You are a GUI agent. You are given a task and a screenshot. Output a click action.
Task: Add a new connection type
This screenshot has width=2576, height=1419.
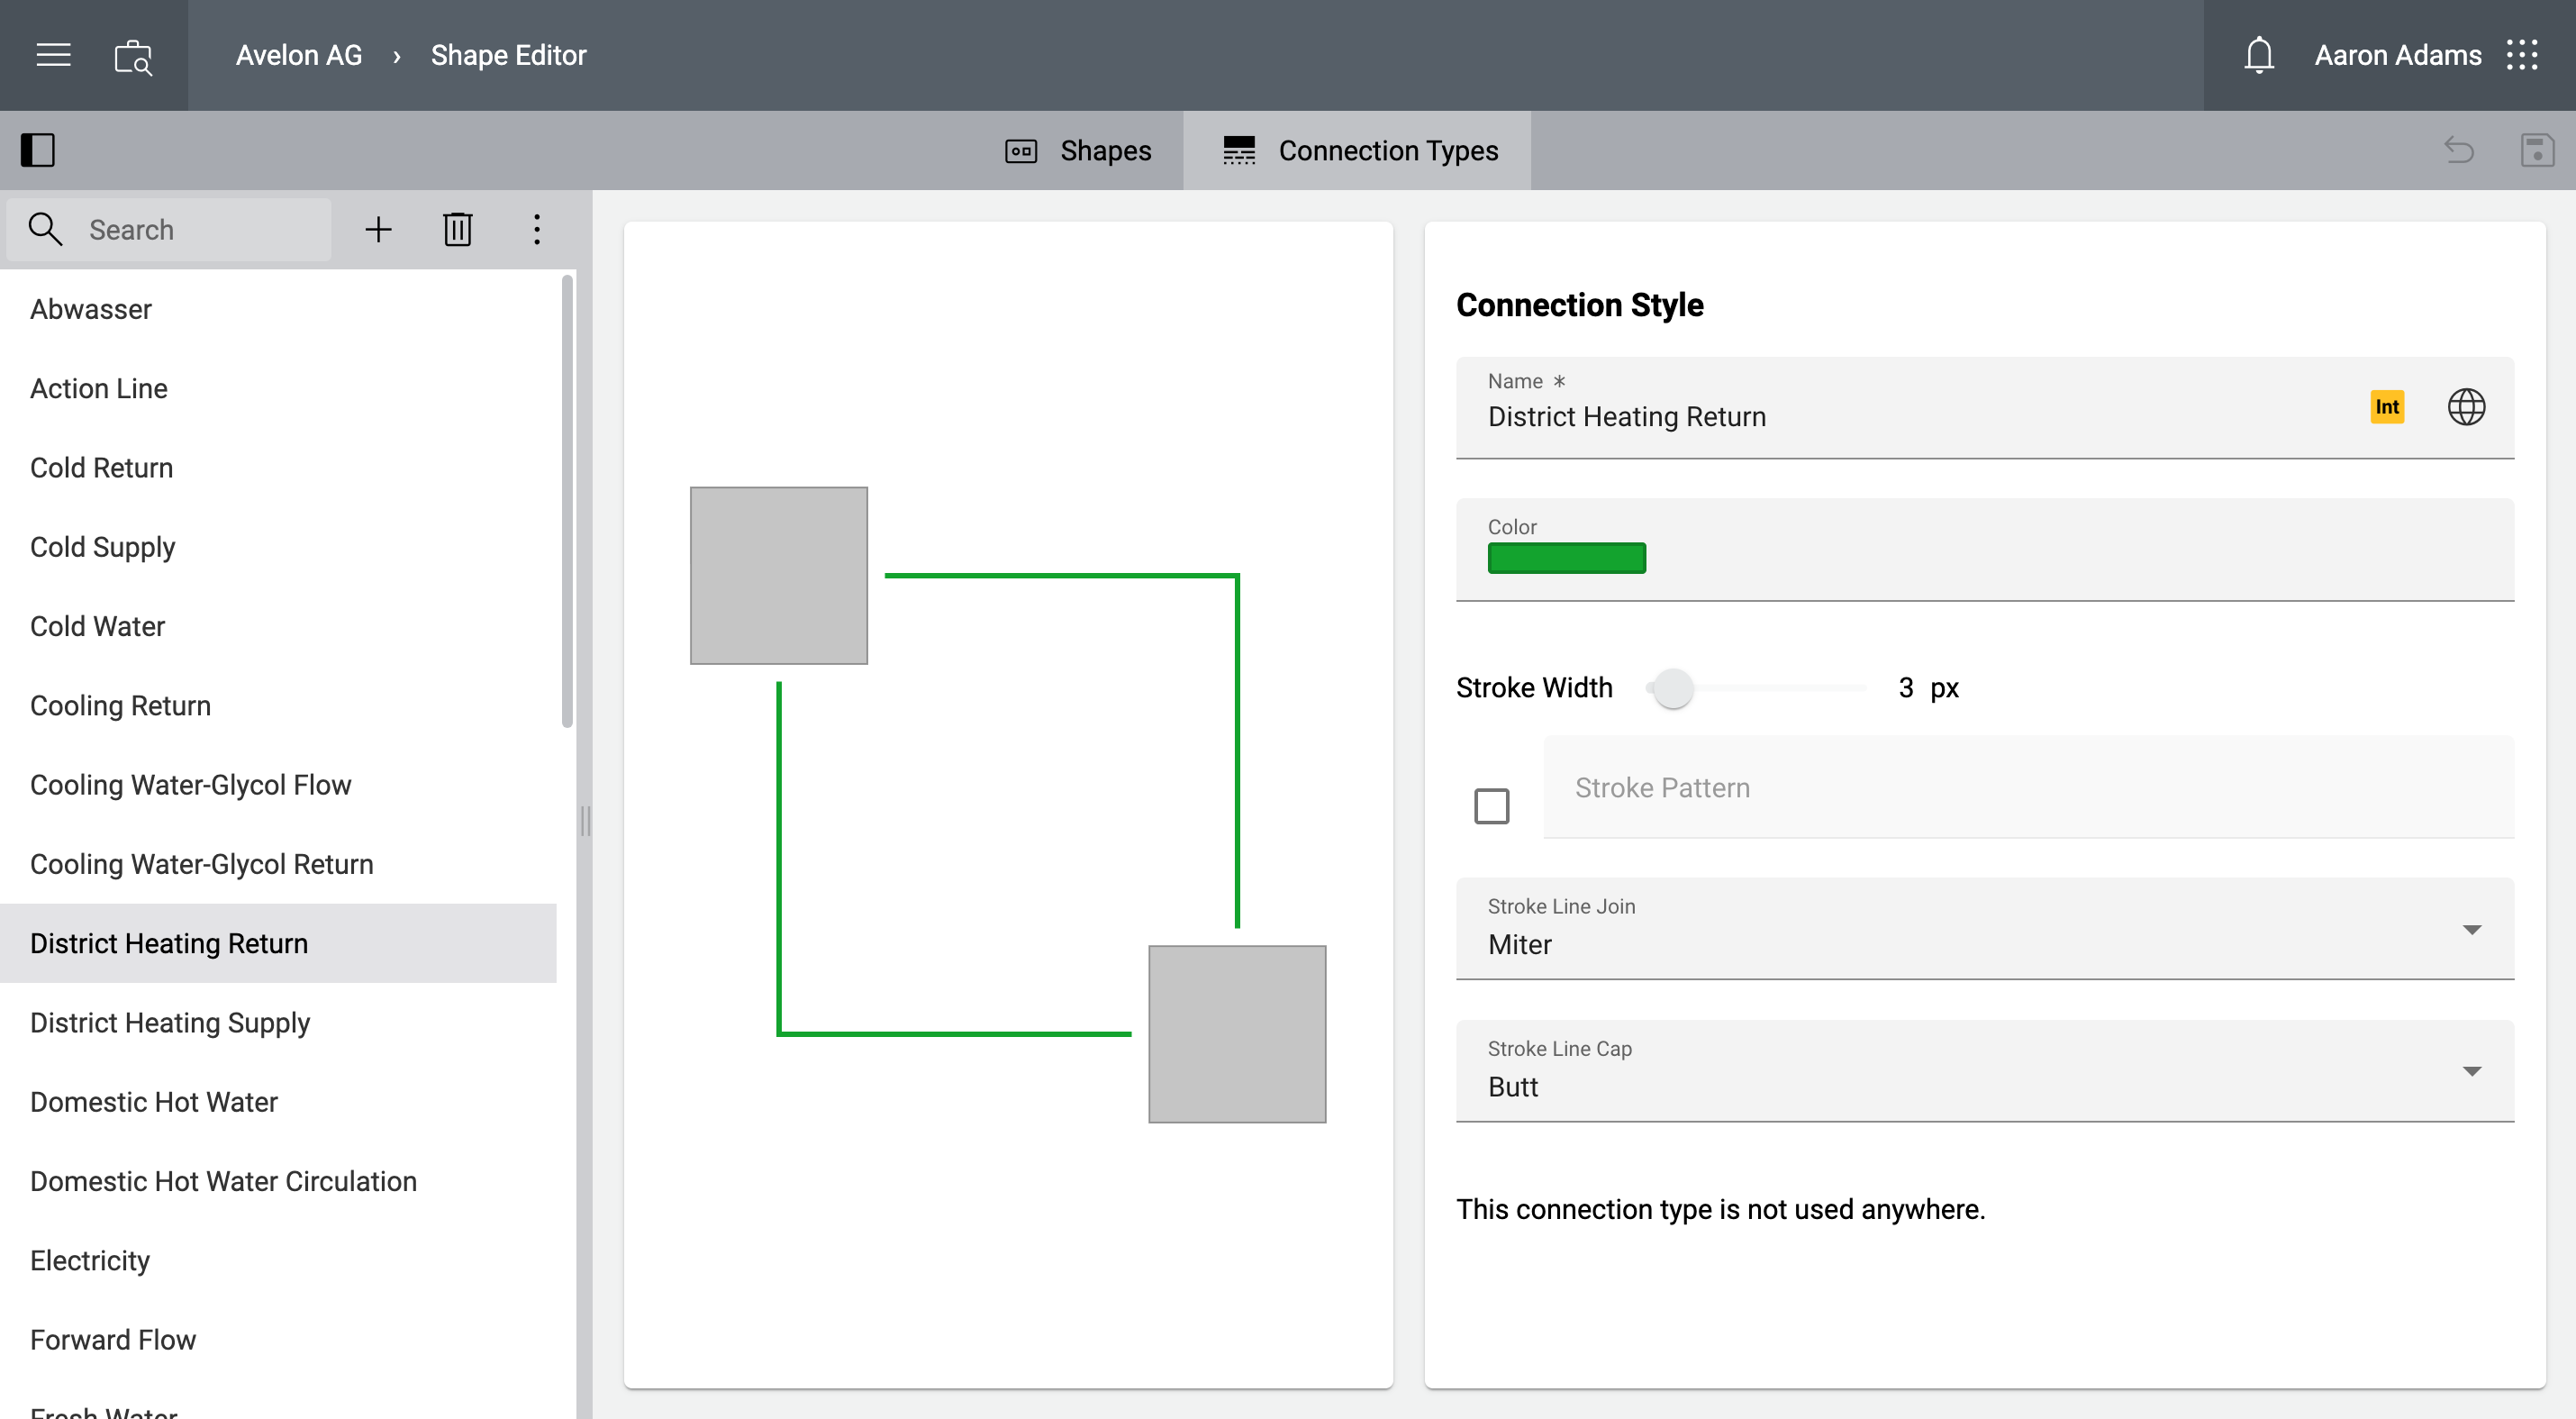[378, 229]
